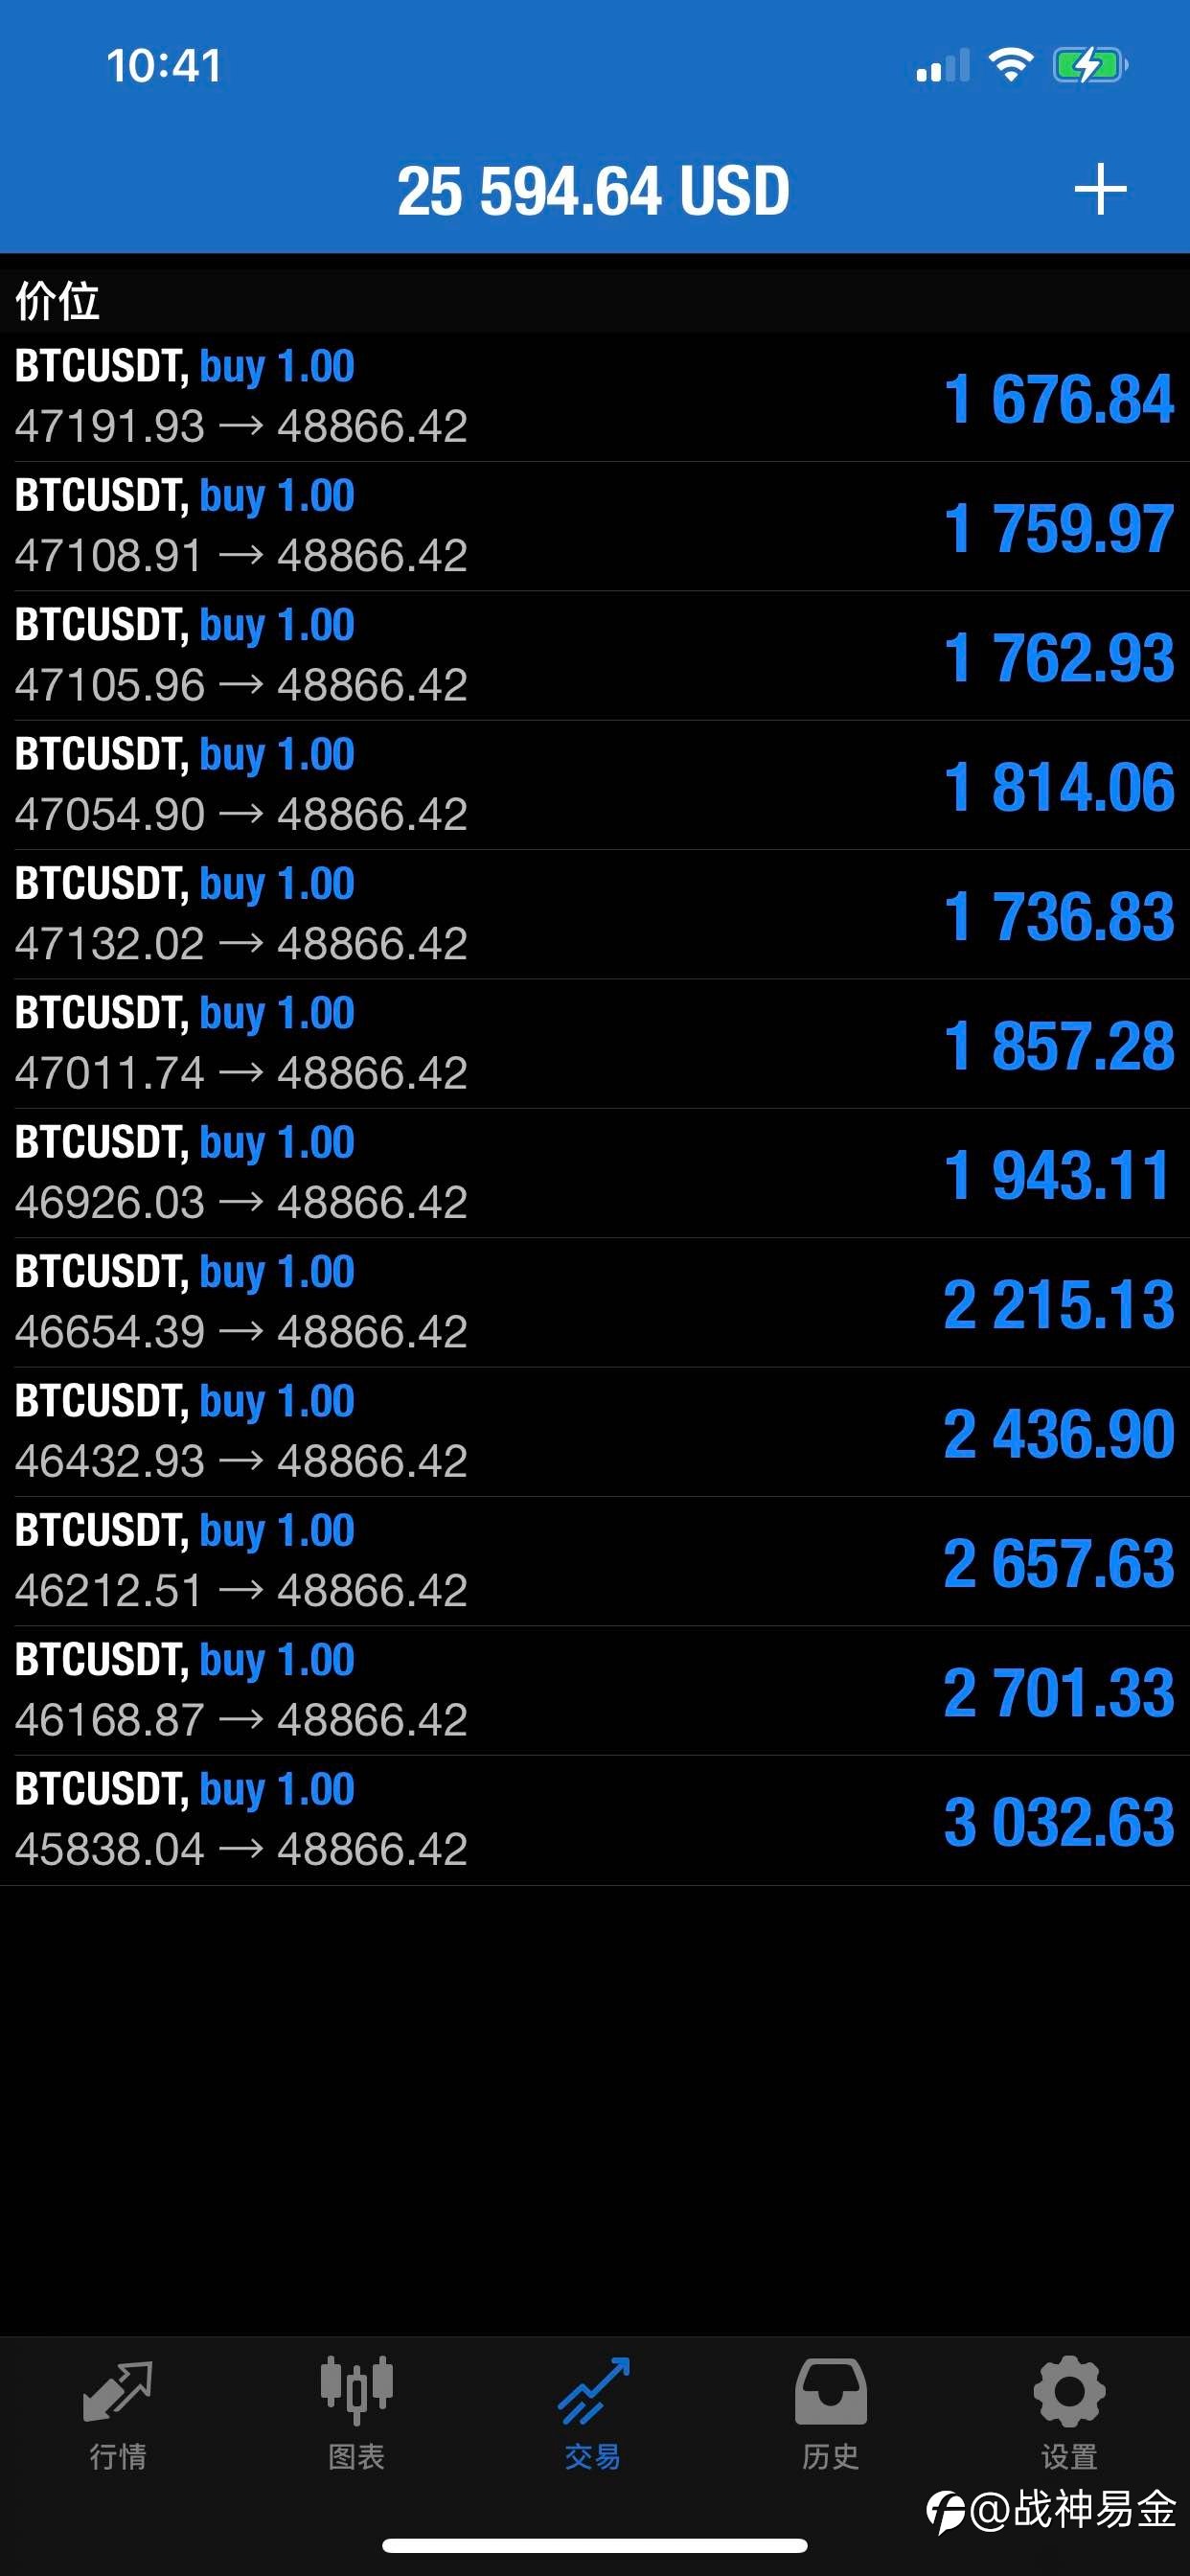Tap the plus icon to add new order
This screenshot has height=2576, width=1190.
(1100, 189)
